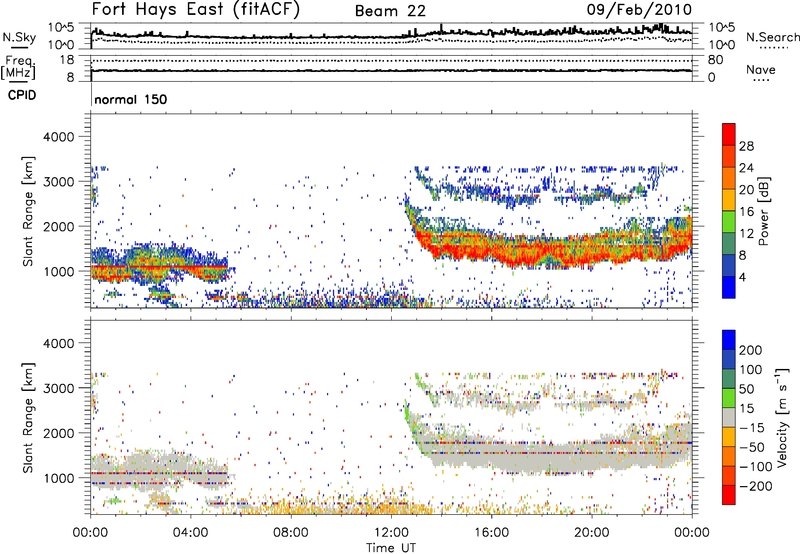The height and width of the screenshot is (554, 800).
Task: Select the "100" tick on Velocity colorbar
Action: coord(751,370)
